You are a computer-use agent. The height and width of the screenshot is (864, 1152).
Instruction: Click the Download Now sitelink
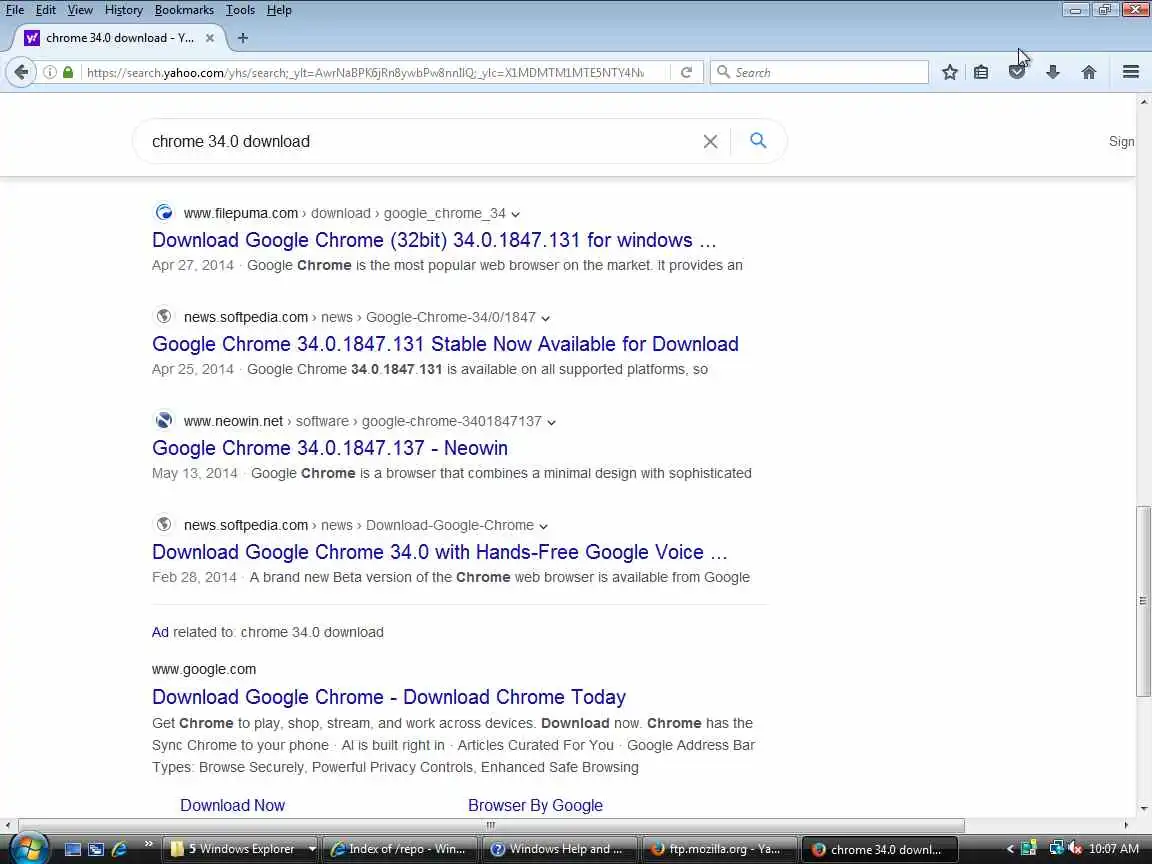[233, 805]
